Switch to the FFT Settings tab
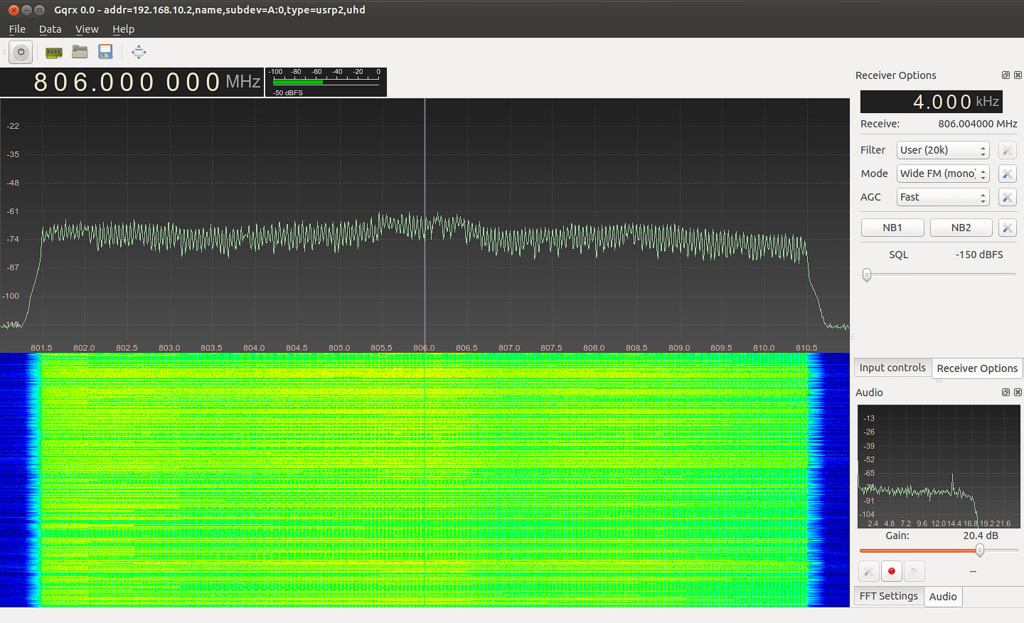 [x=888, y=596]
